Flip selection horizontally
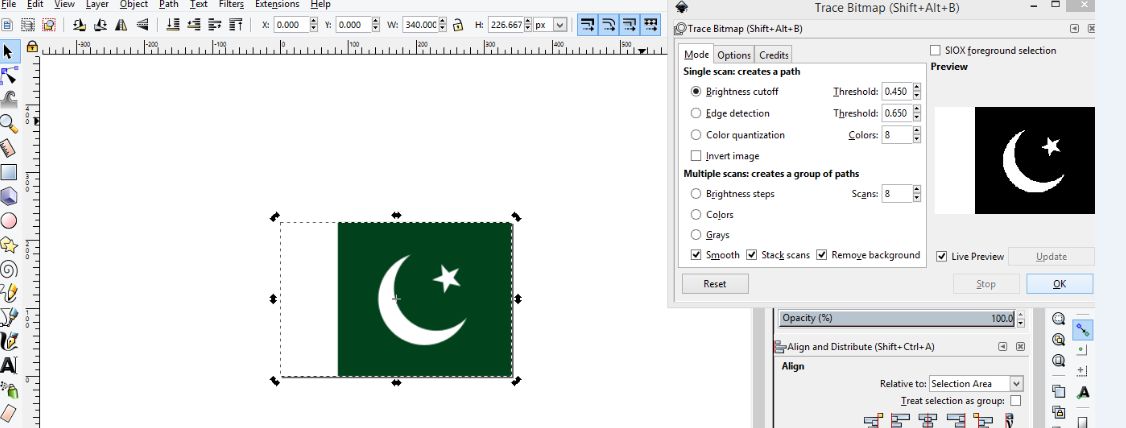This screenshot has width=1126, height=428. point(121,24)
